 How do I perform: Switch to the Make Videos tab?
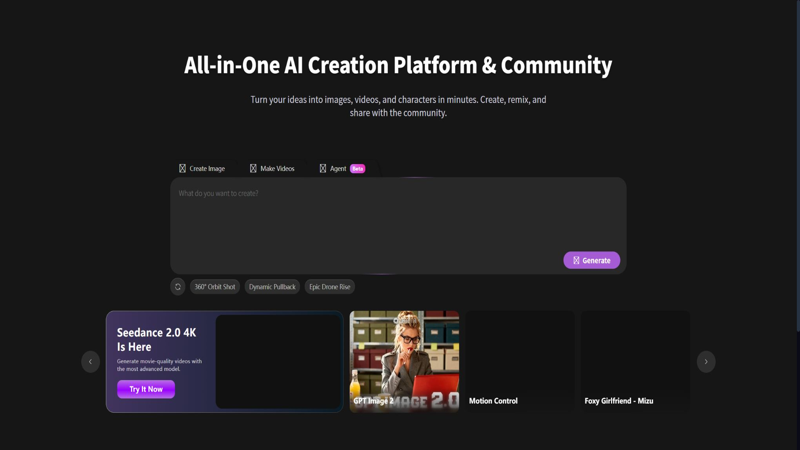pyautogui.click(x=272, y=168)
